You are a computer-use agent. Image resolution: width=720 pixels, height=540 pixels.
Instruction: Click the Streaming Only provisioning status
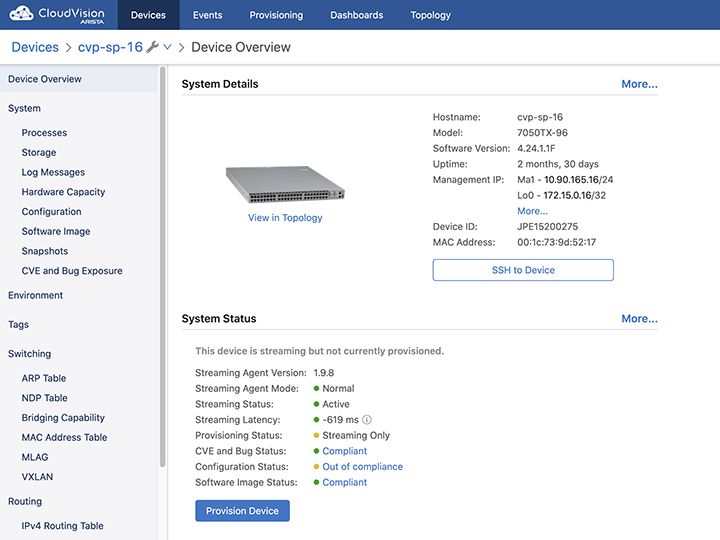(x=356, y=435)
